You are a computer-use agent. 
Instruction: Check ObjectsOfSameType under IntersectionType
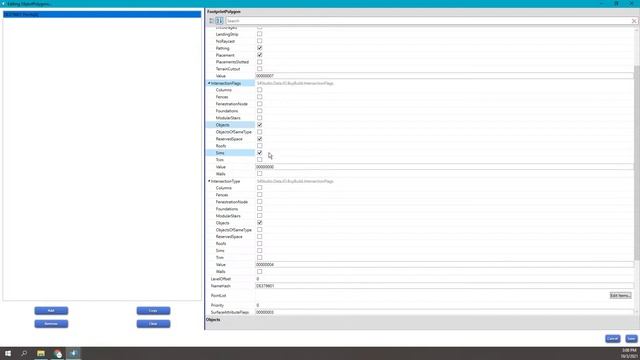[260, 230]
